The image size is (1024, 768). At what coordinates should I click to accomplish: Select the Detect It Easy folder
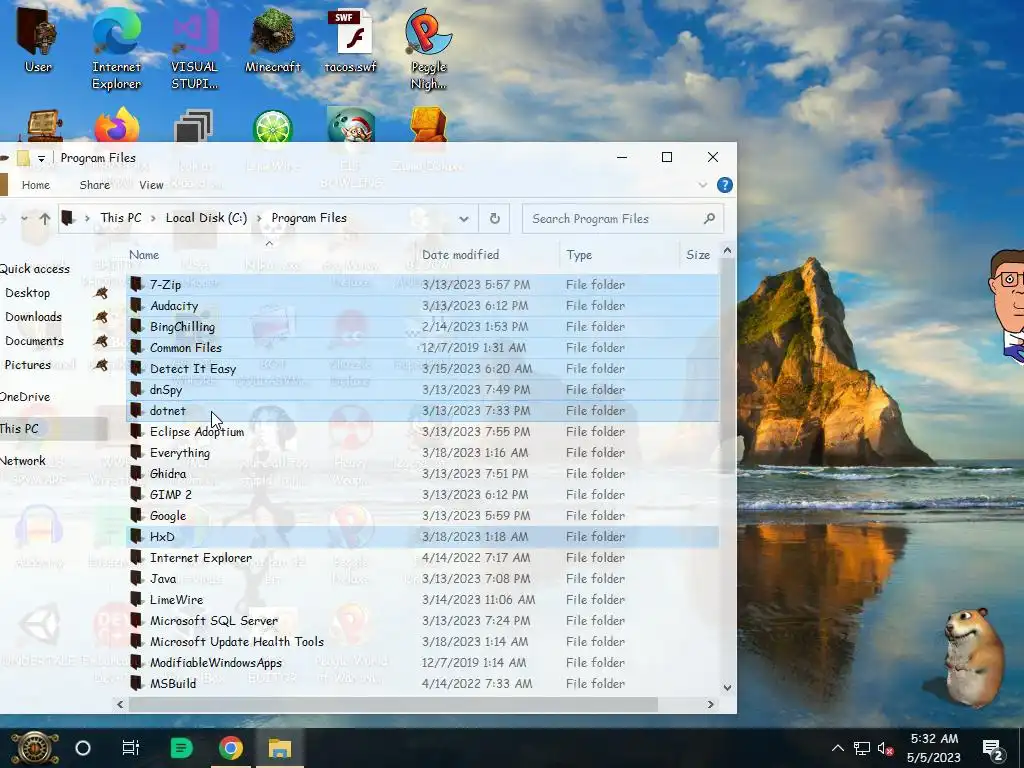click(423, 368)
